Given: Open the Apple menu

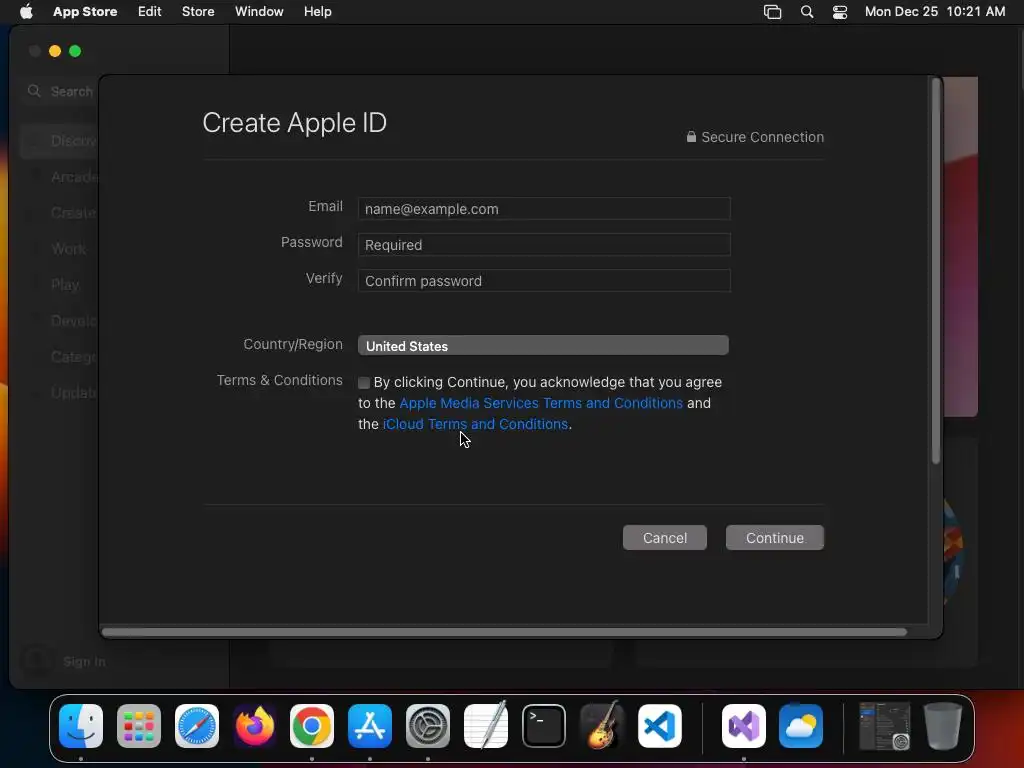Looking at the screenshot, I should (x=26, y=12).
